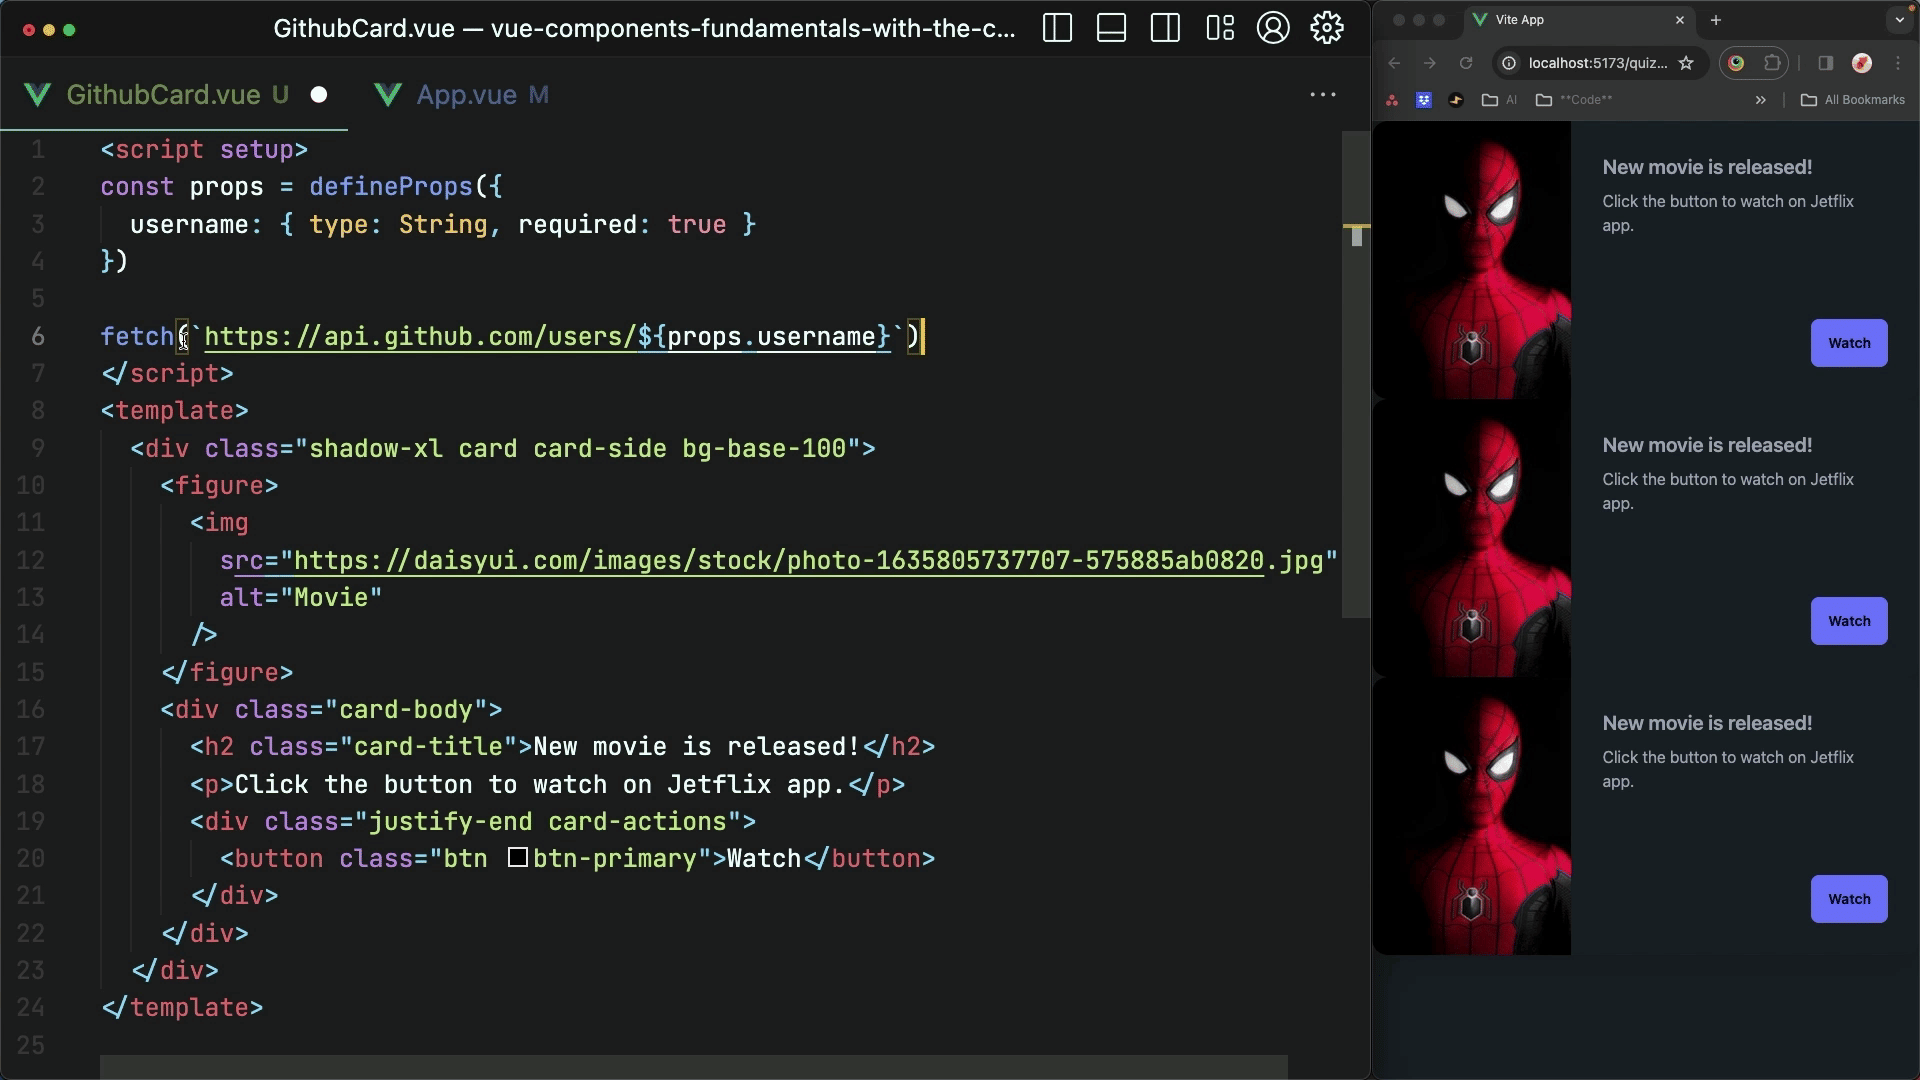1920x1080 pixels.
Task: Open the Accounts menu icon
Action: tap(1273, 28)
